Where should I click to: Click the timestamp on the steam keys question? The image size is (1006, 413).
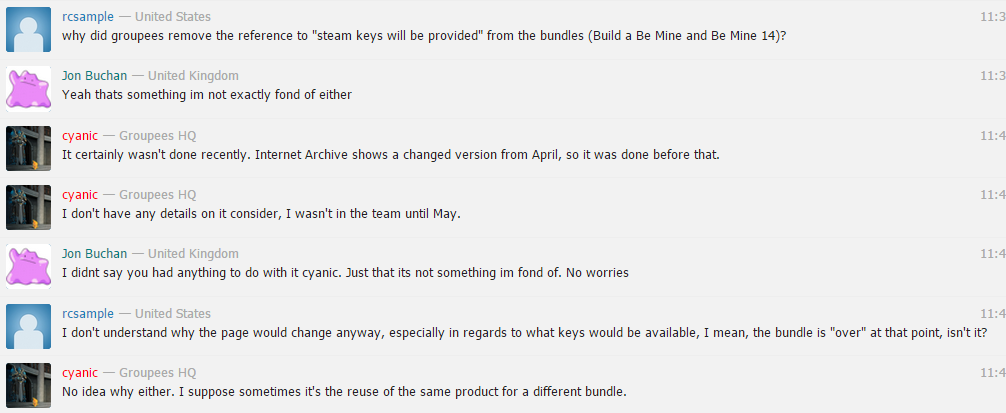[993, 17]
